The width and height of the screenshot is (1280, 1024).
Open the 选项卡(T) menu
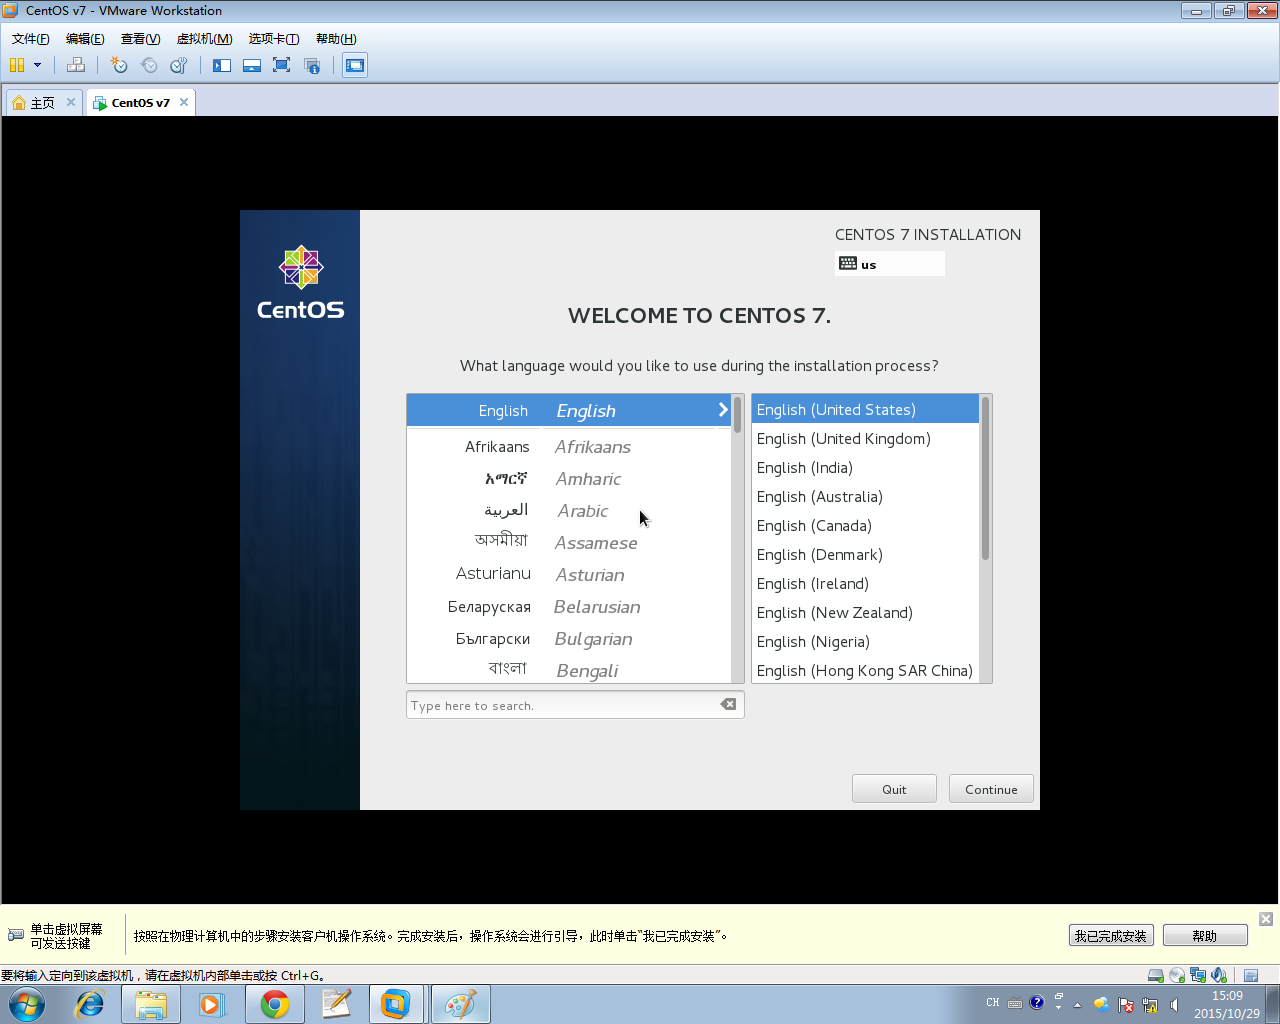coord(274,39)
